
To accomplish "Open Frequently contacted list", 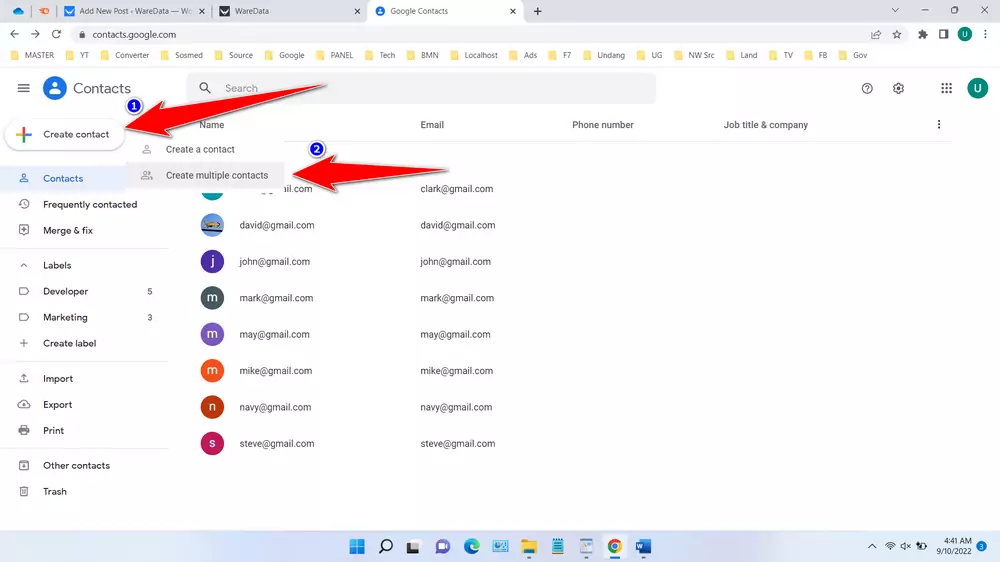I will pos(90,205).
